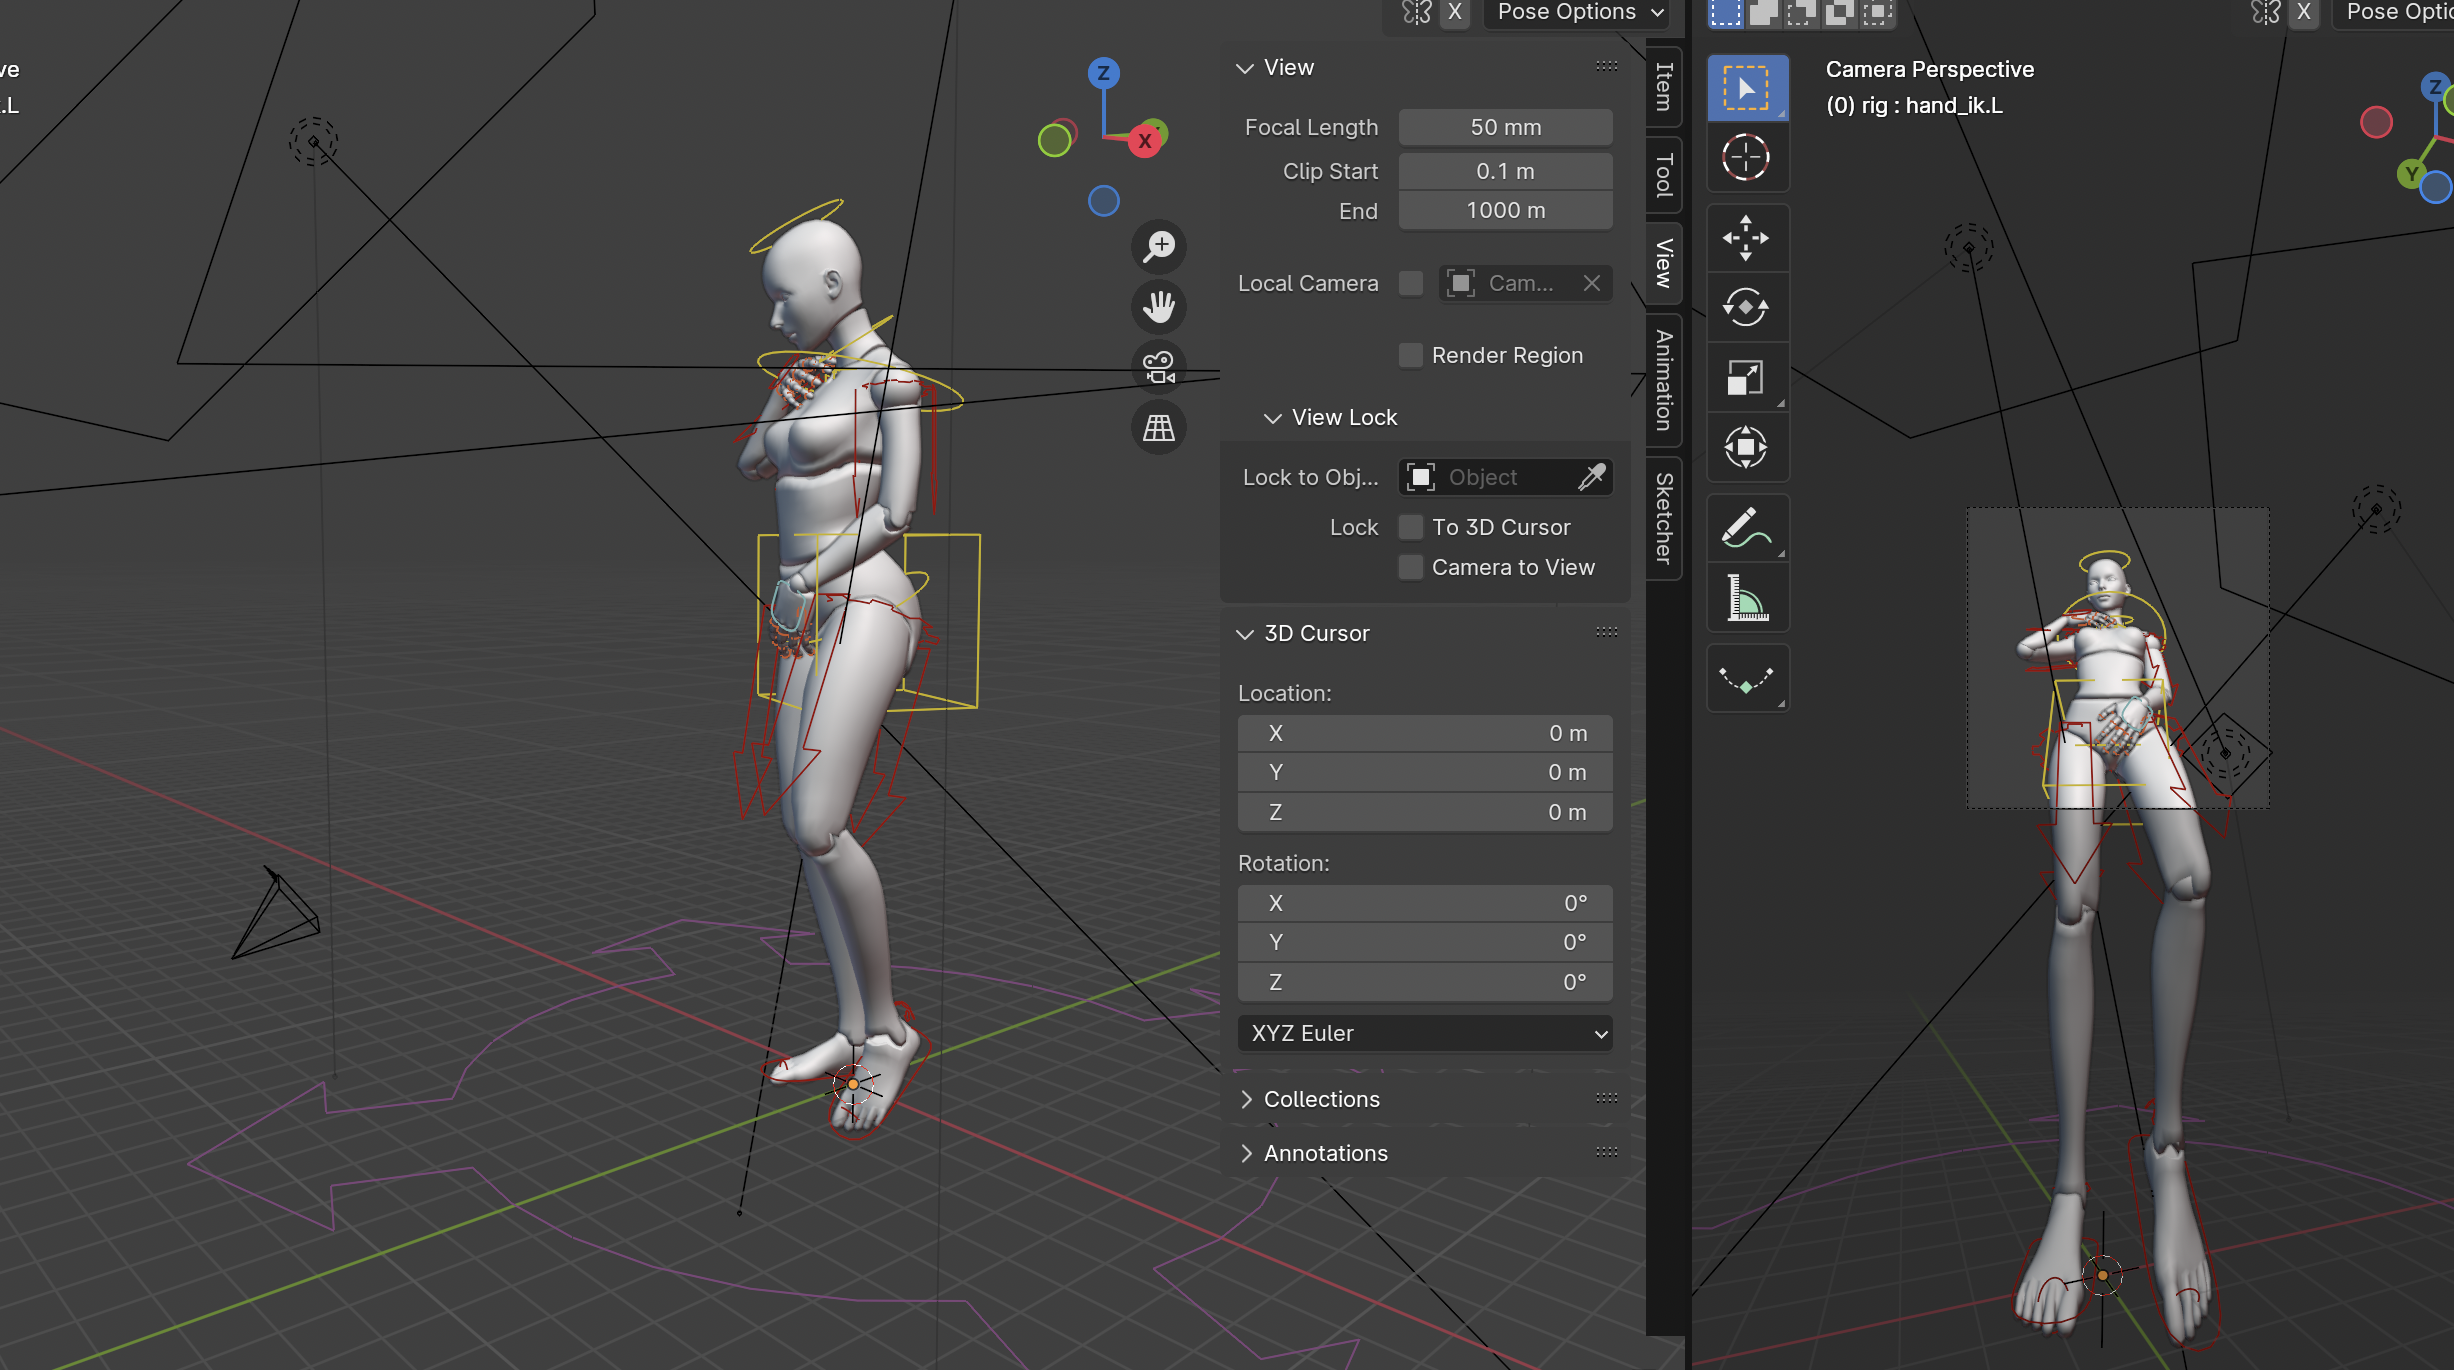This screenshot has height=1370, width=2454.
Task: Set selection mode to invert
Action: (1838, 13)
